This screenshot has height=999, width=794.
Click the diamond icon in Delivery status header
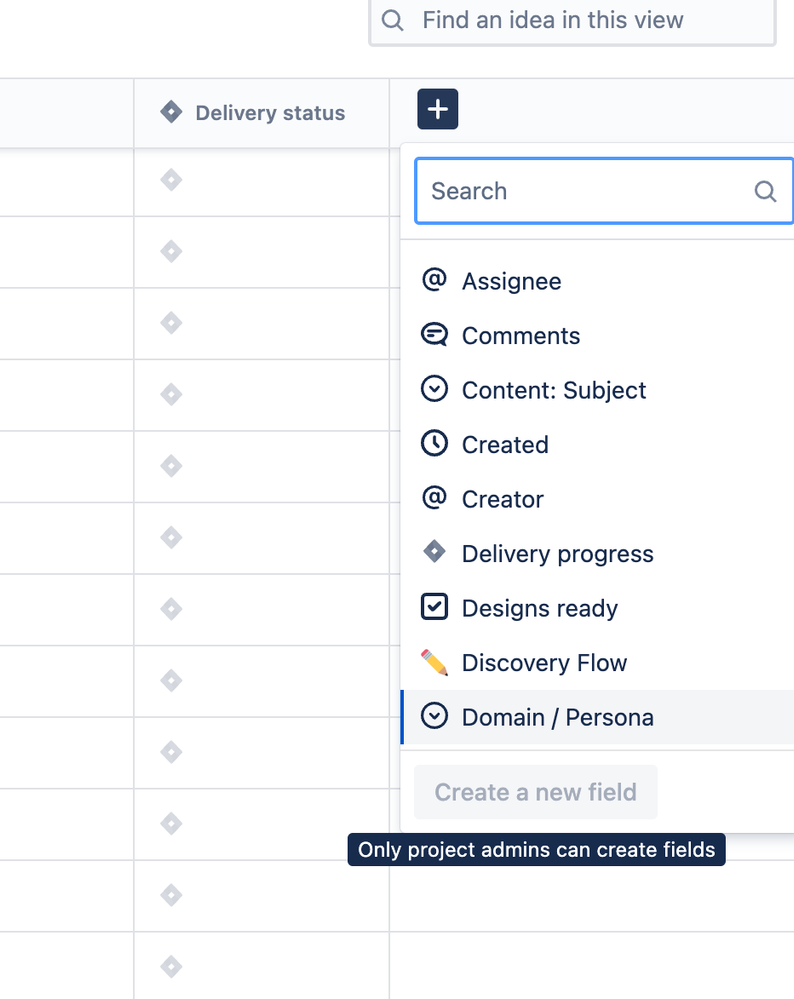point(171,113)
